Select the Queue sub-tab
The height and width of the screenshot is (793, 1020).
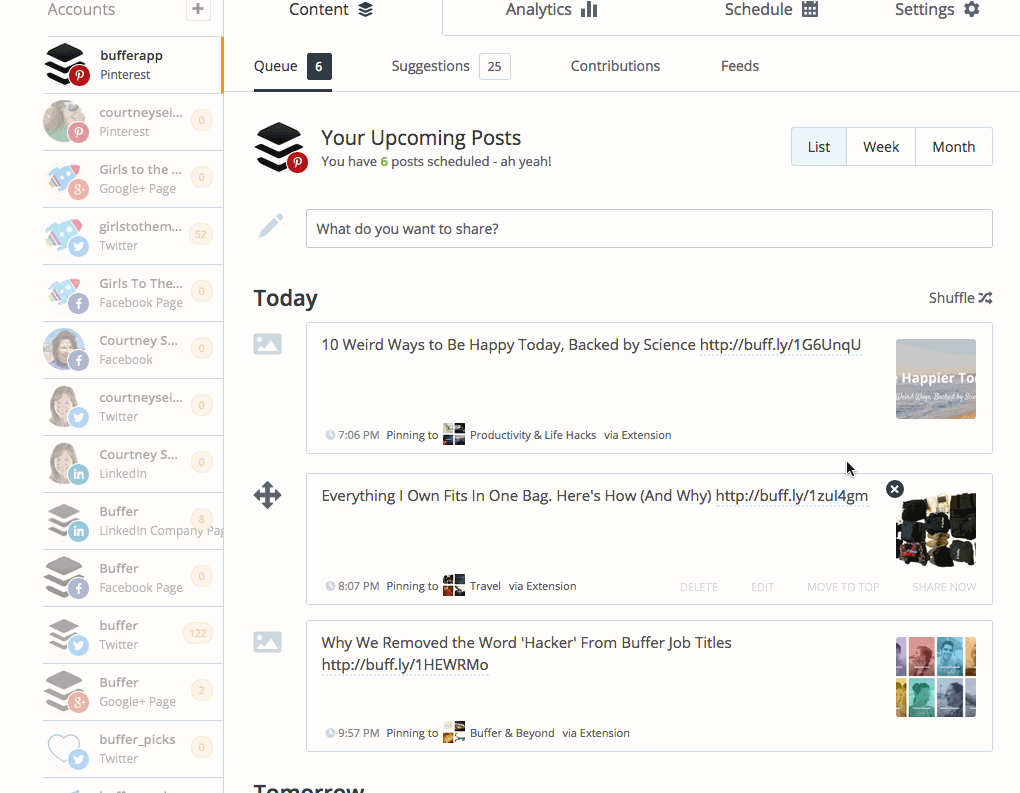293,66
